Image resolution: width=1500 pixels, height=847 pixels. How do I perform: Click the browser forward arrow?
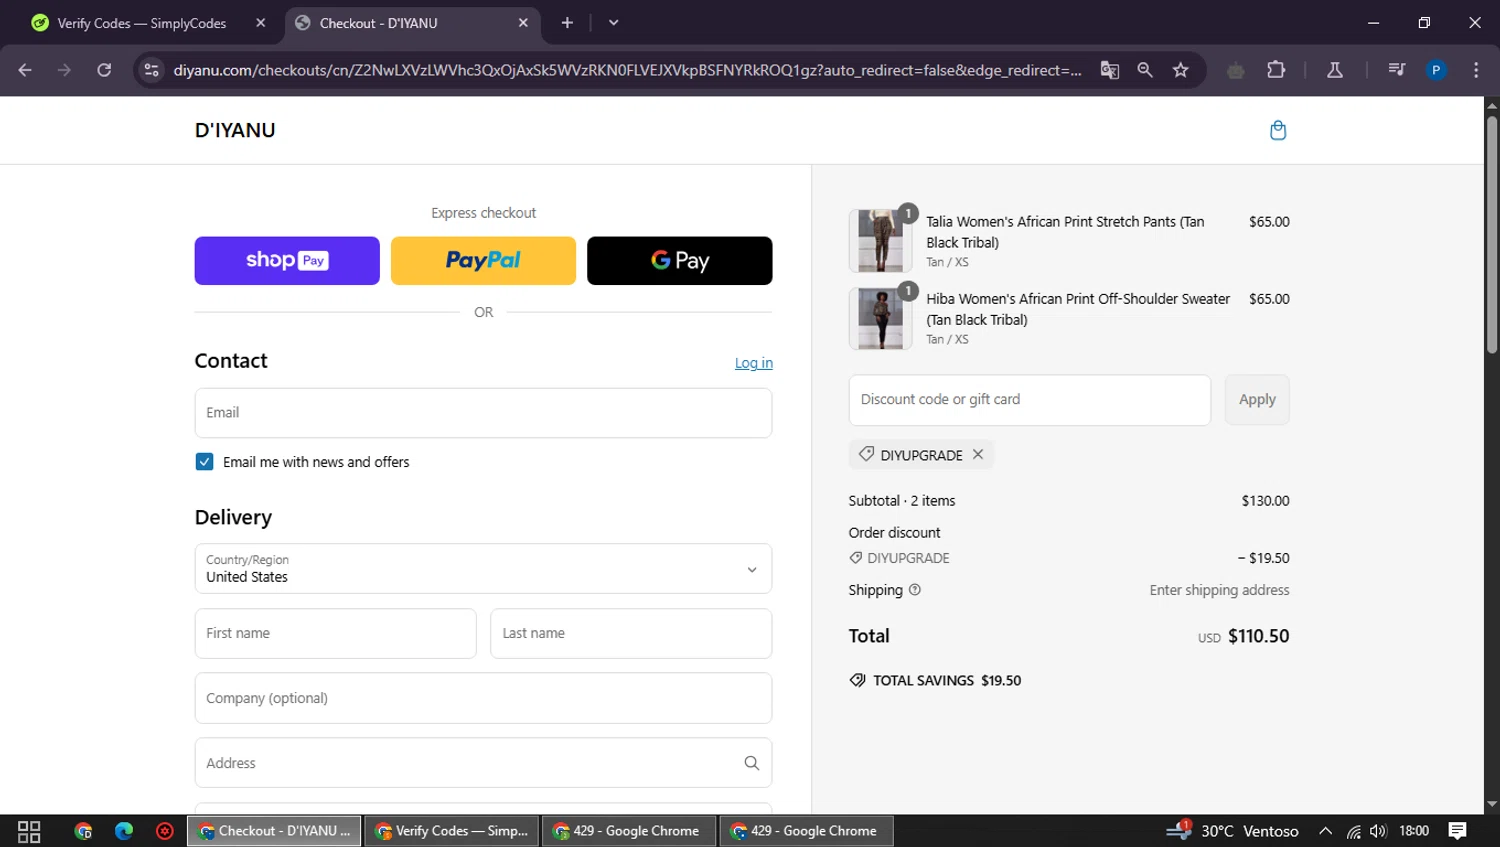[64, 70]
